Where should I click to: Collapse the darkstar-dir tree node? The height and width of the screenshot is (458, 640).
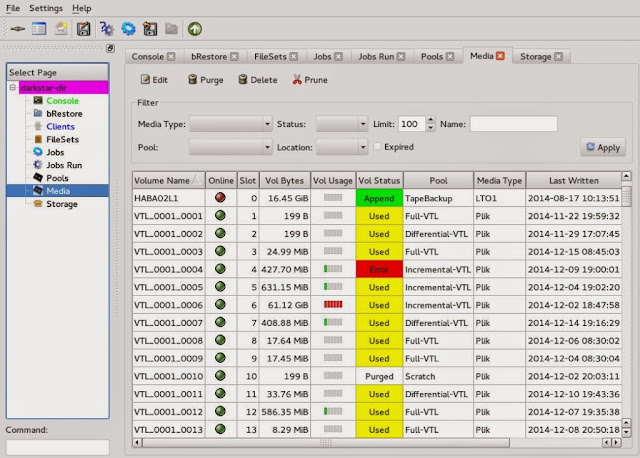[x=13, y=87]
